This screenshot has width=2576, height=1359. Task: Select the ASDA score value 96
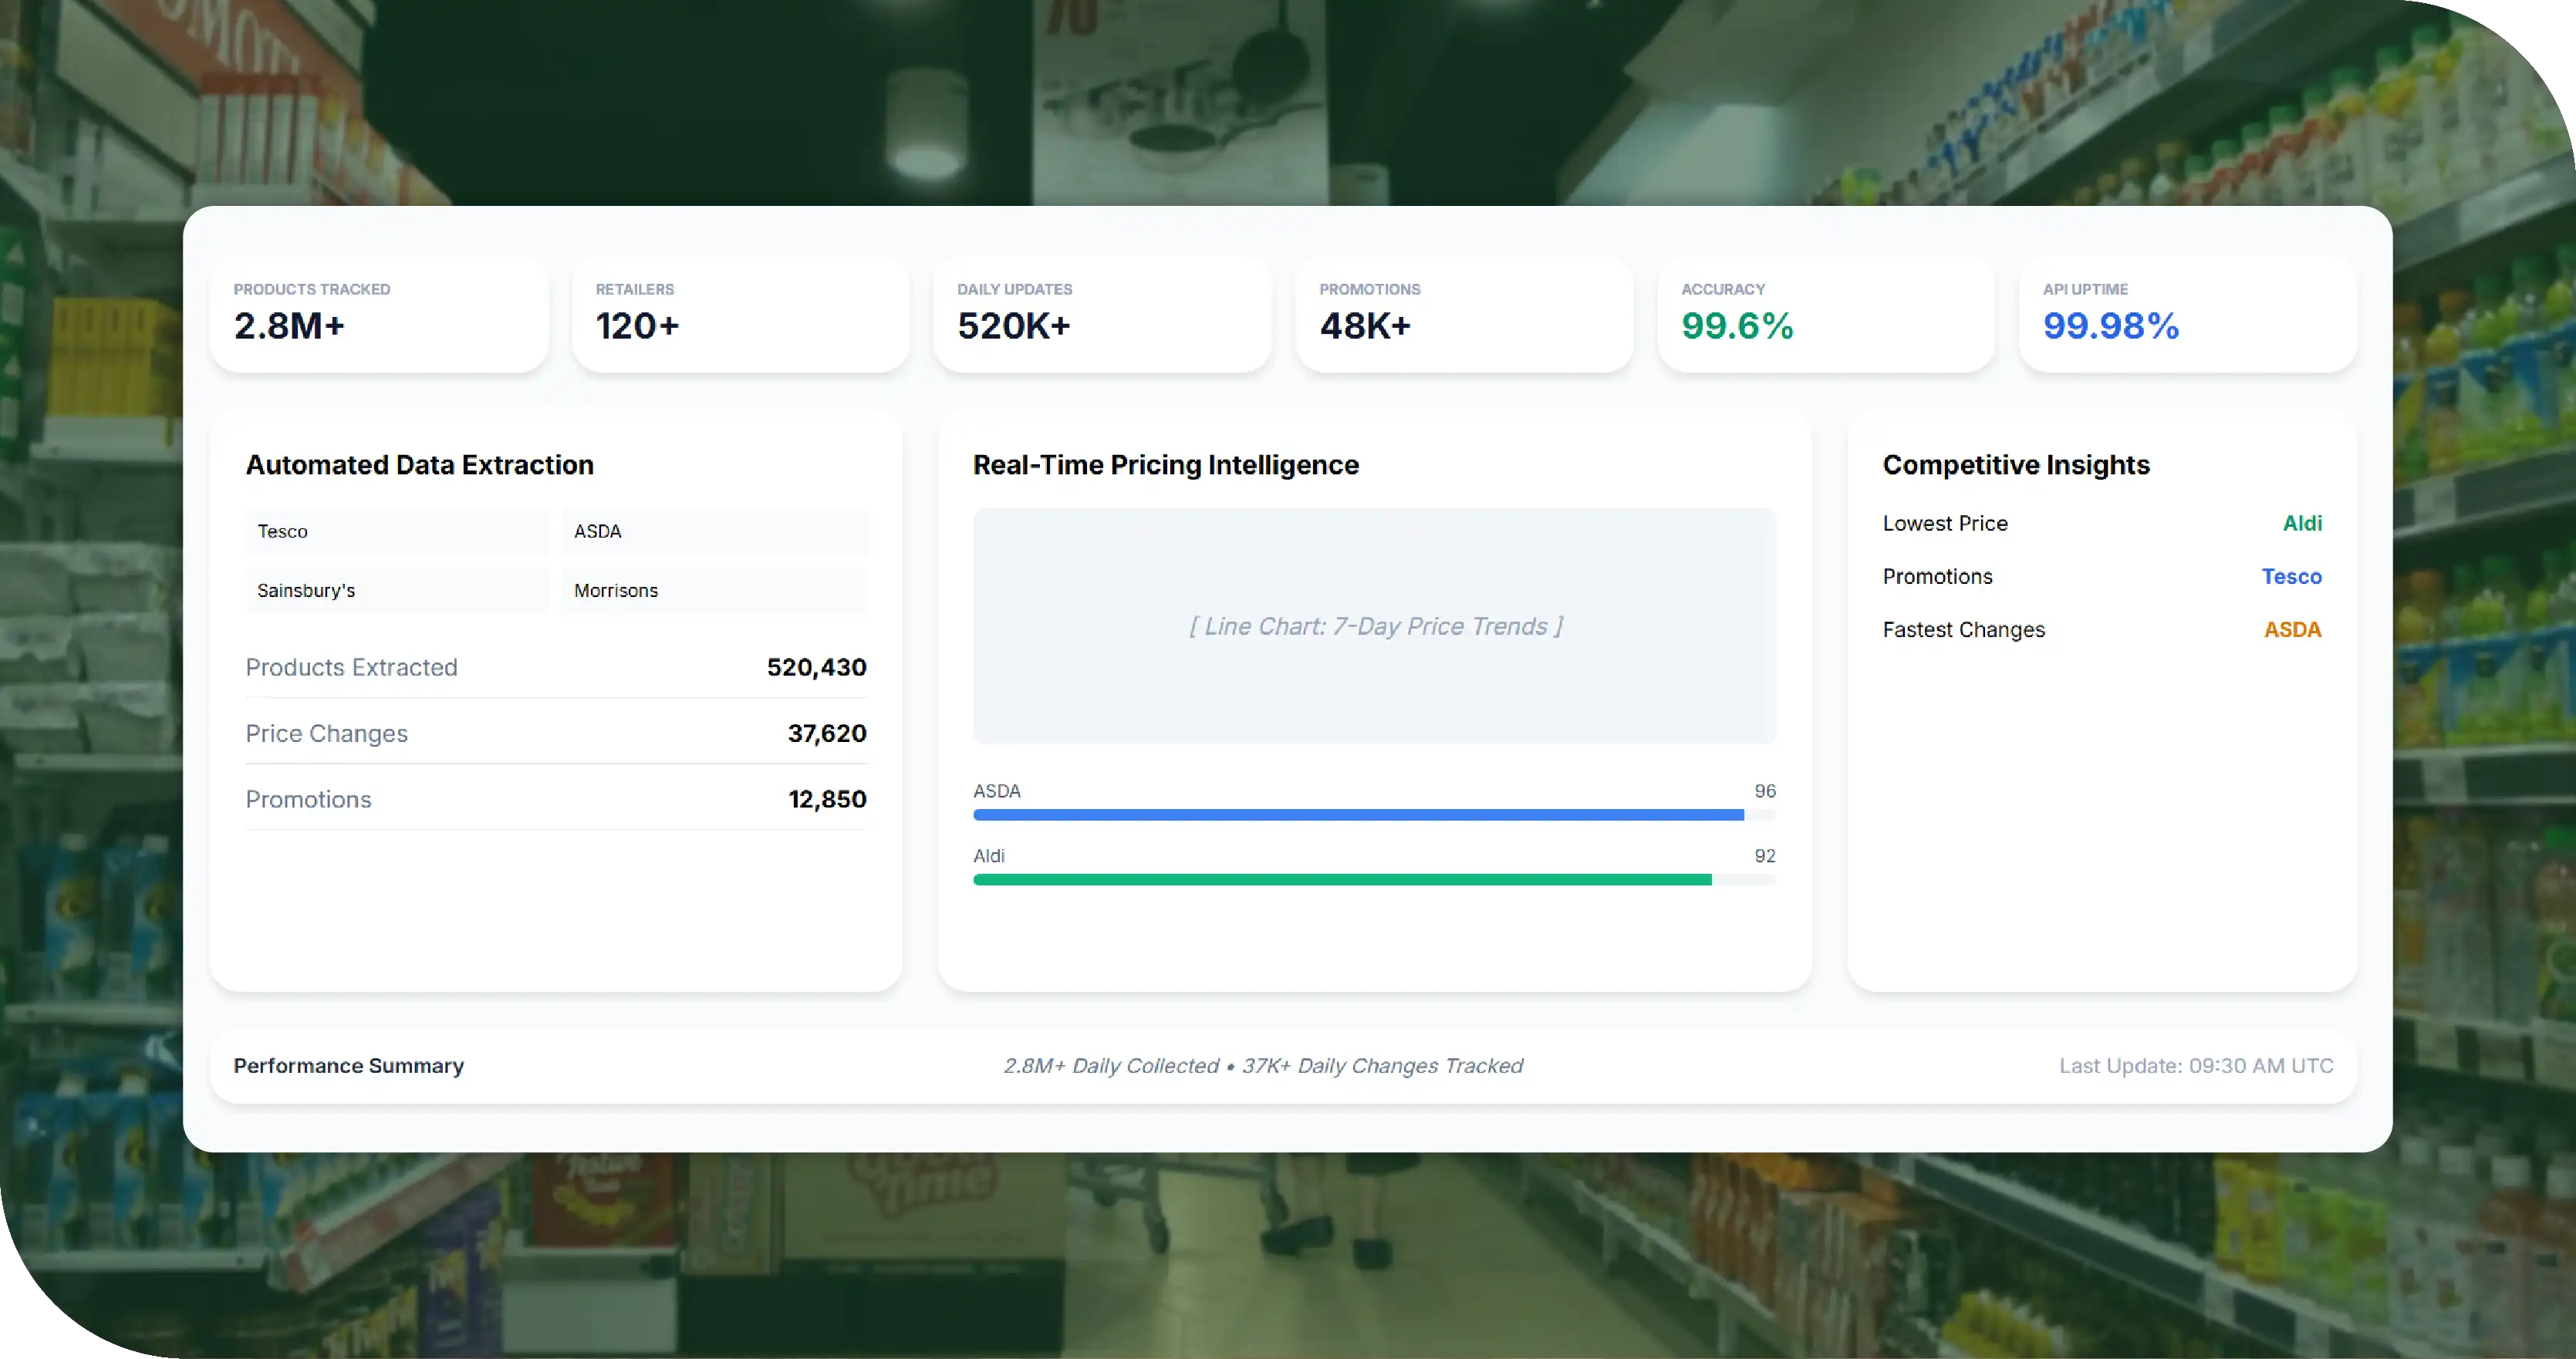click(x=1765, y=791)
